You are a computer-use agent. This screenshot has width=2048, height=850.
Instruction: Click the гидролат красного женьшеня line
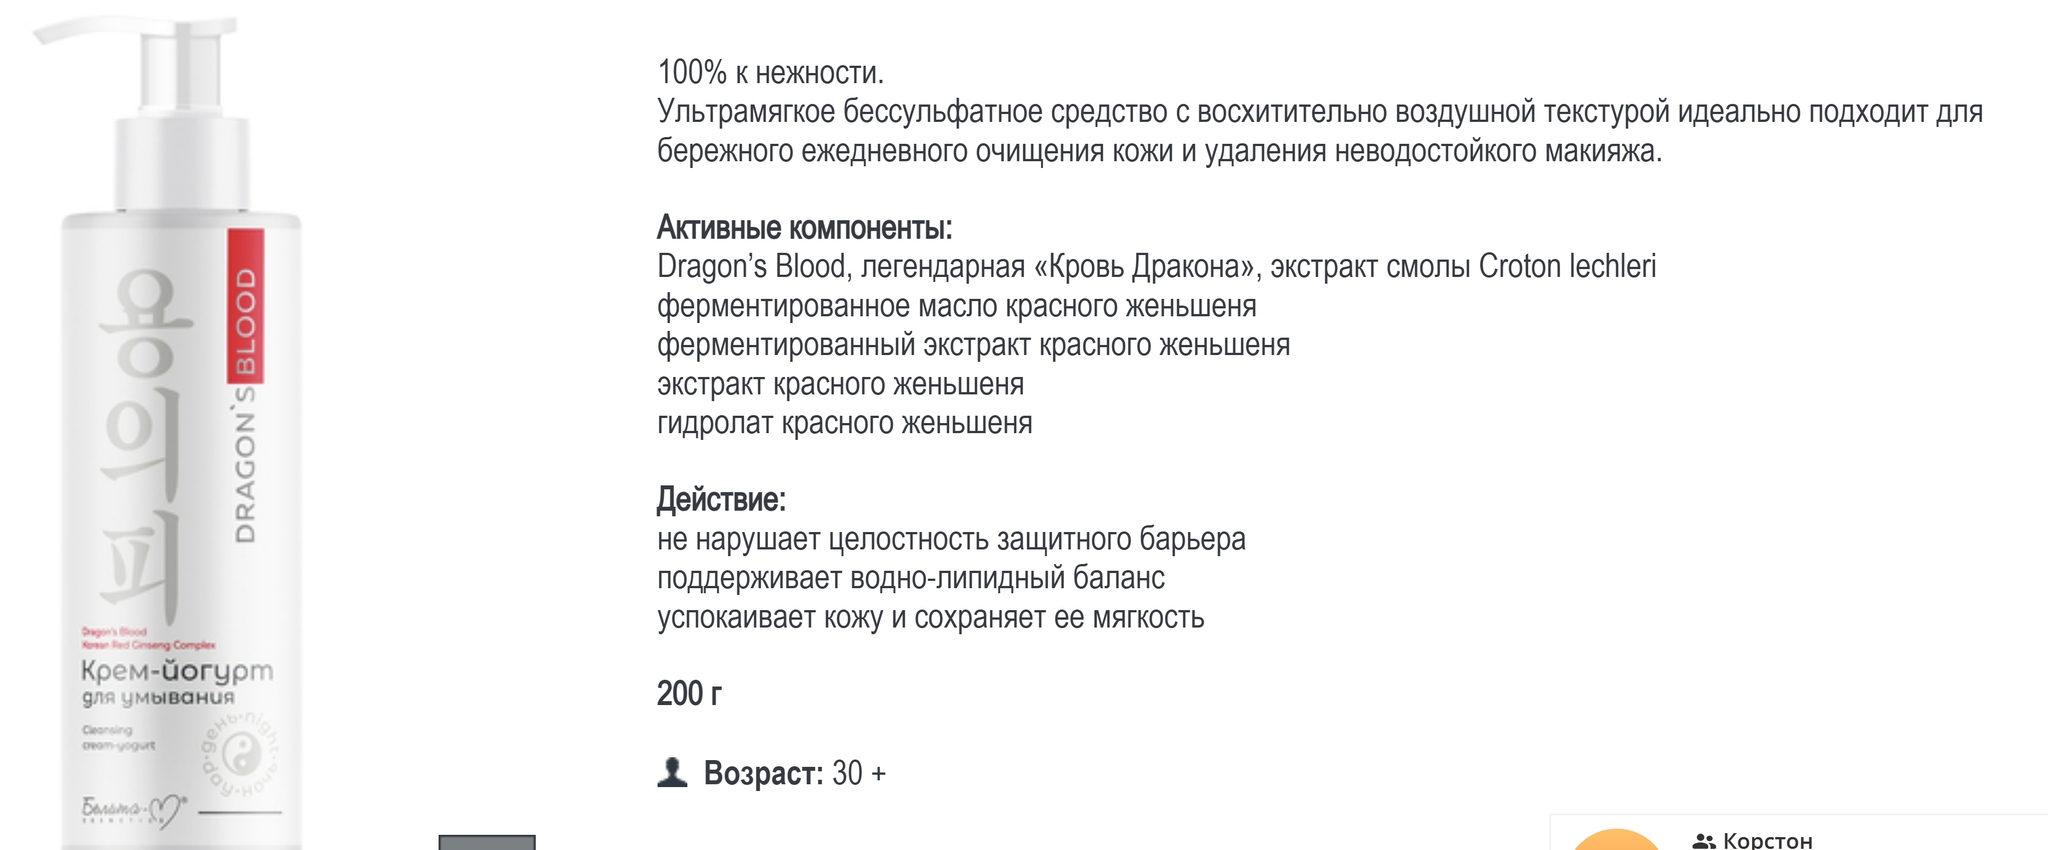(844, 423)
